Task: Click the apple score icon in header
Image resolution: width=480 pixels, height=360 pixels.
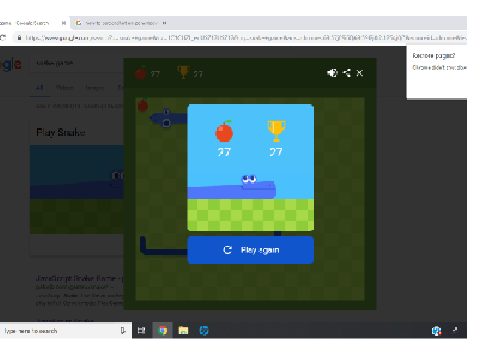Action: [x=141, y=72]
